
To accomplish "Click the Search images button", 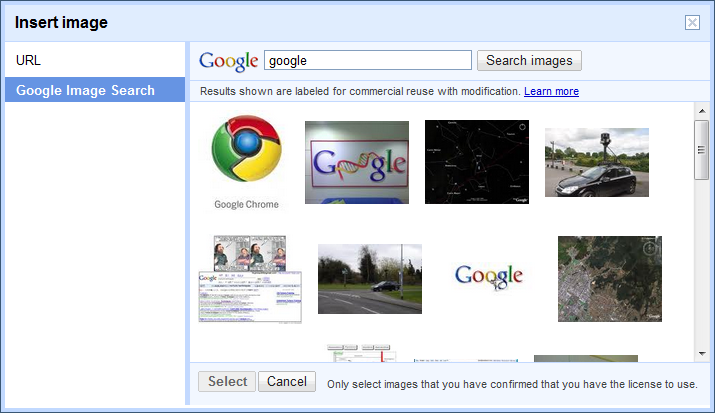I will [x=529, y=61].
